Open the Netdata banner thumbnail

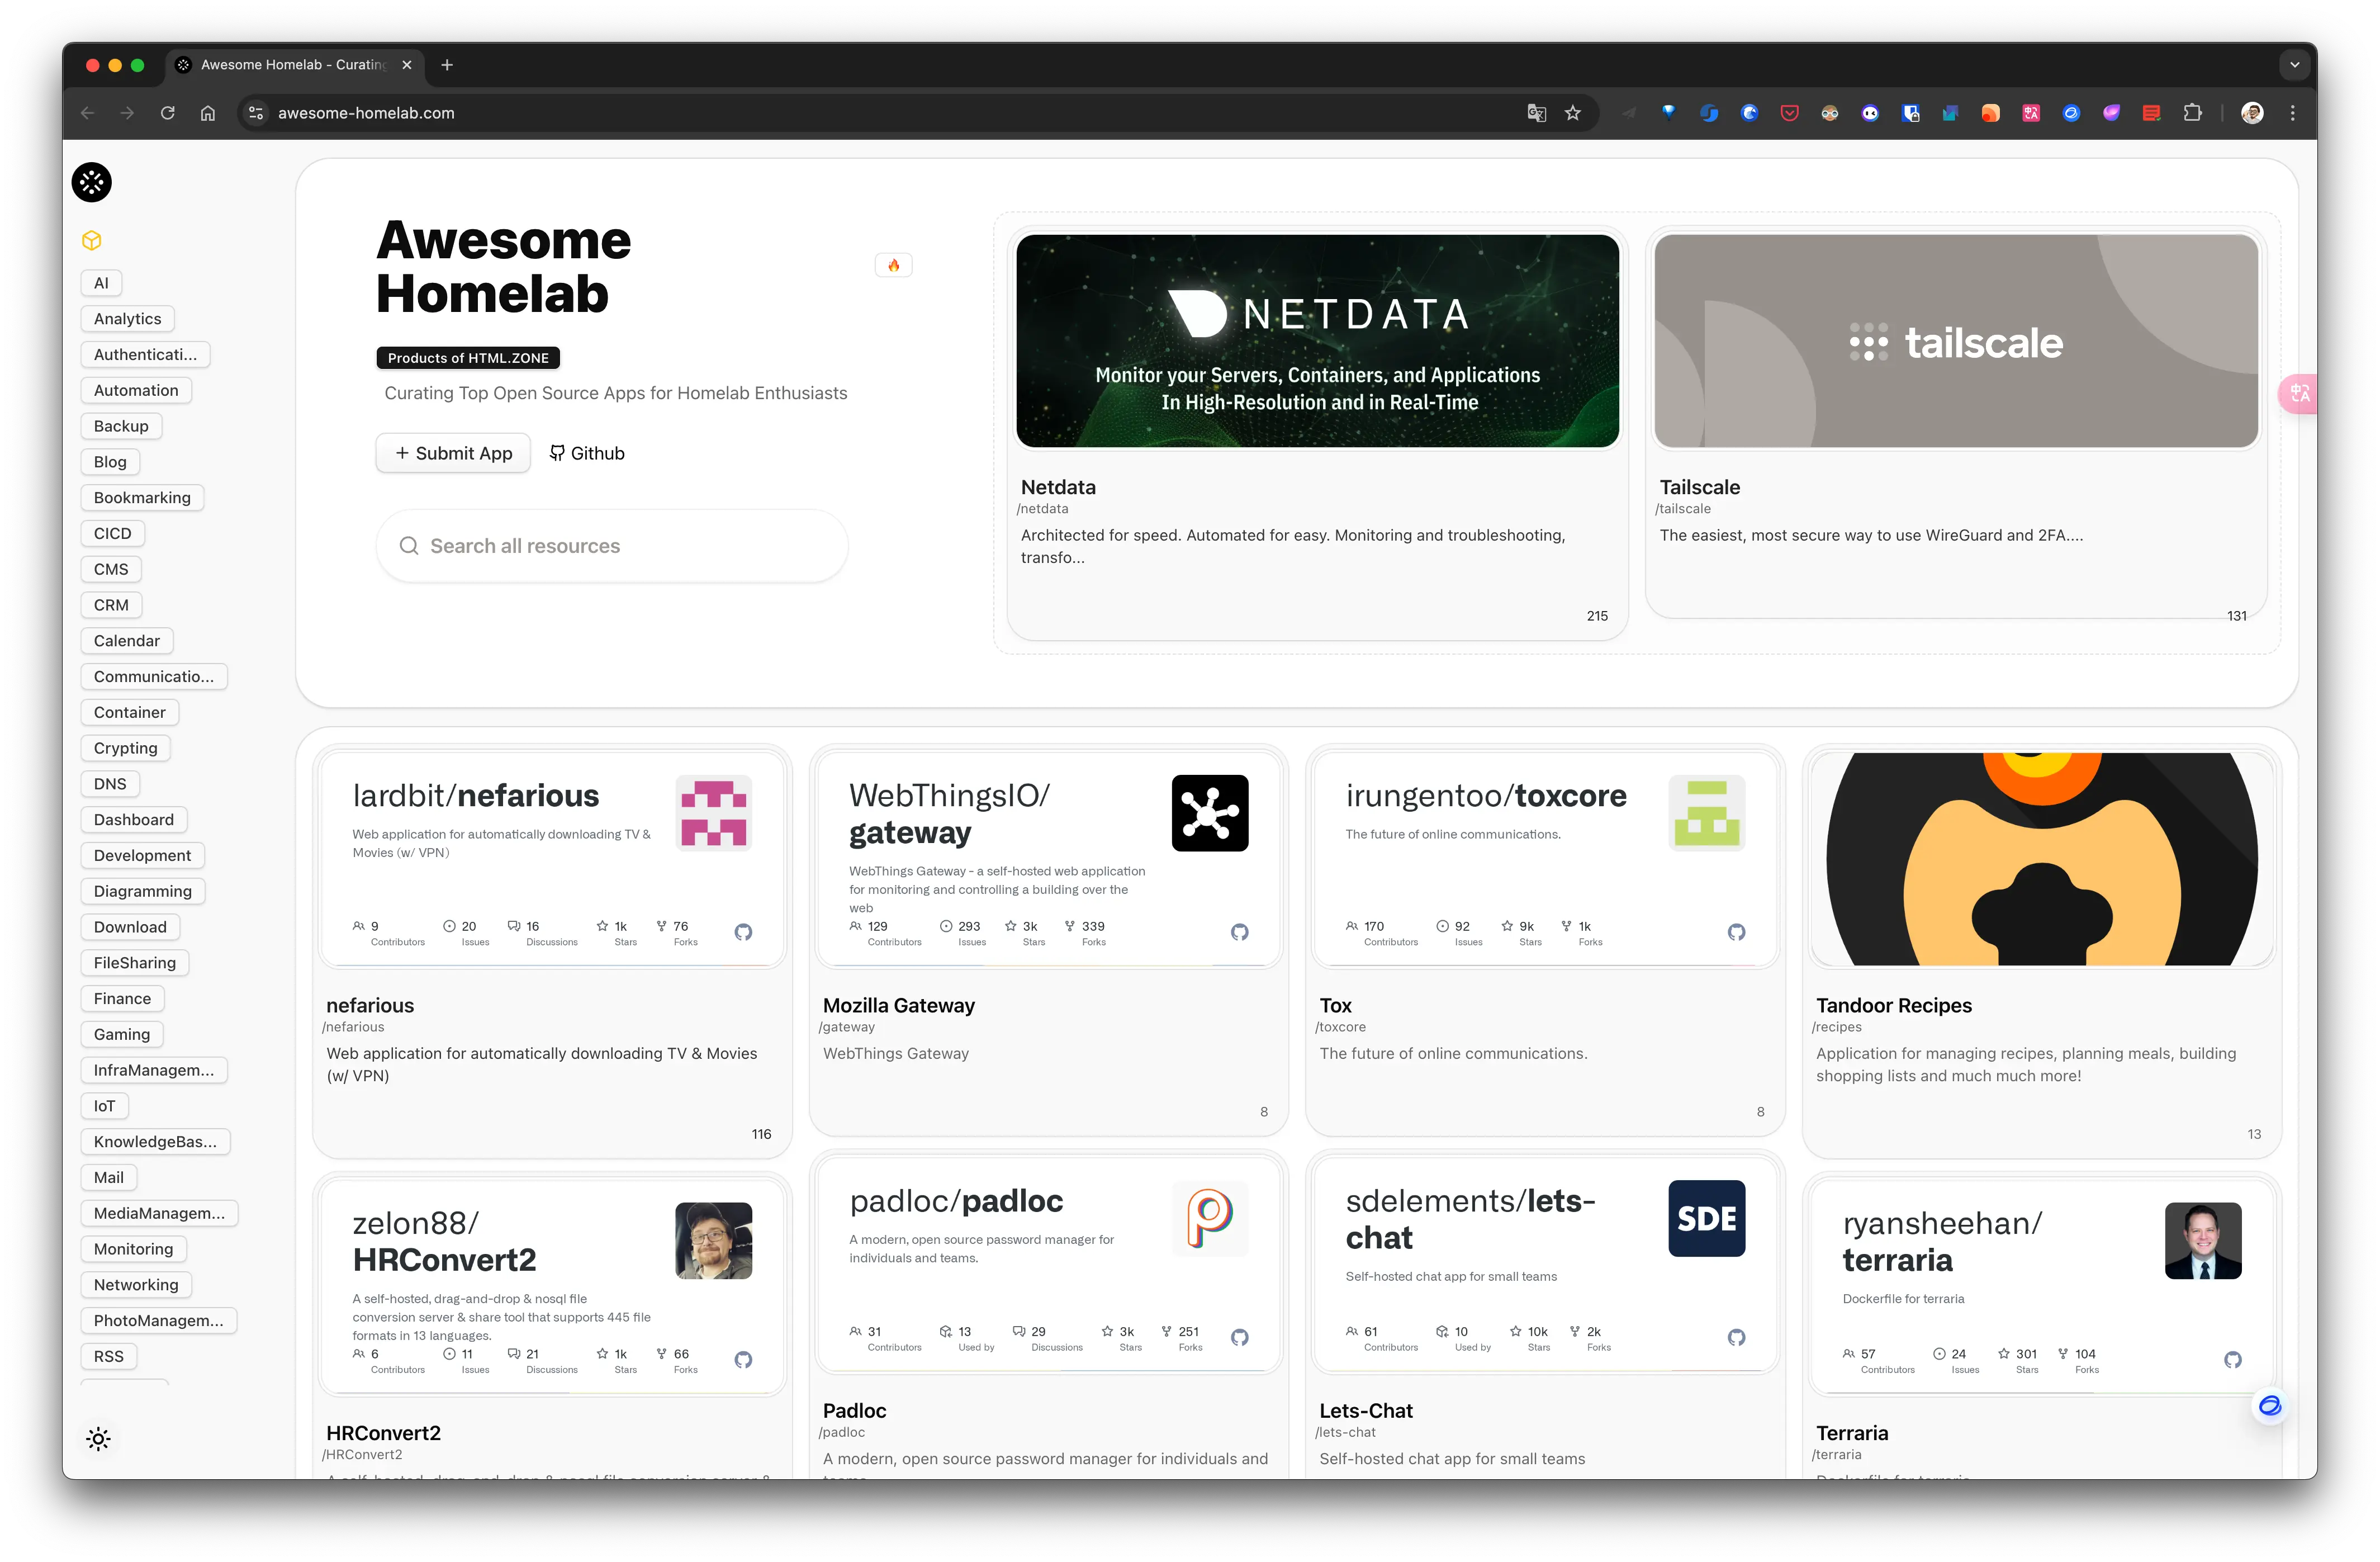click(1317, 341)
